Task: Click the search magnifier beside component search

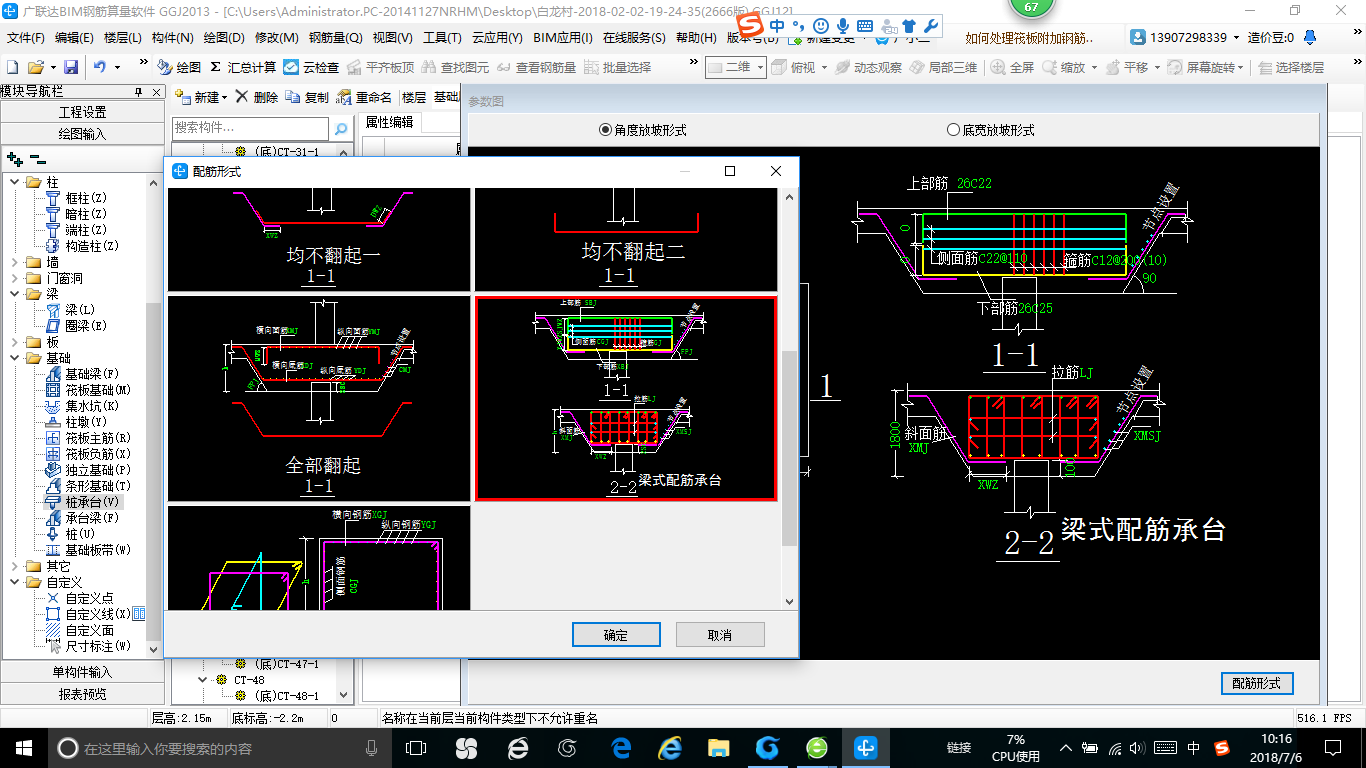Action: coord(341,128)
